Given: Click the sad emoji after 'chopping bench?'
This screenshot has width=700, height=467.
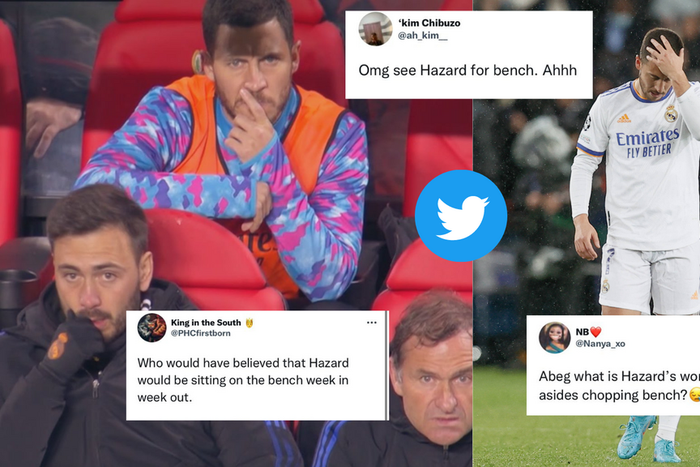Looking at the screenshot, I should pyautogui.click(x=694, y=395).
